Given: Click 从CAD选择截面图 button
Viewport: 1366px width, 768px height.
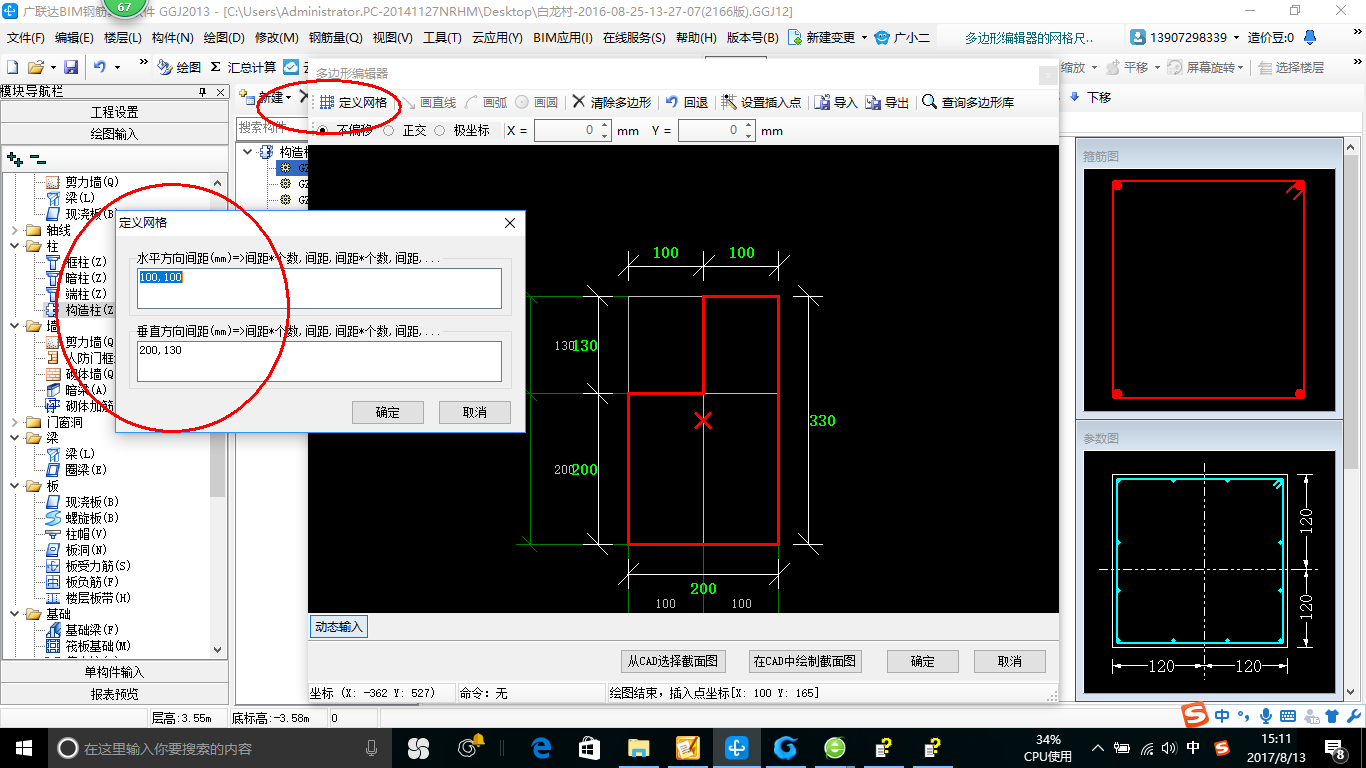Looking at the screenshot, I should point(672,661).
